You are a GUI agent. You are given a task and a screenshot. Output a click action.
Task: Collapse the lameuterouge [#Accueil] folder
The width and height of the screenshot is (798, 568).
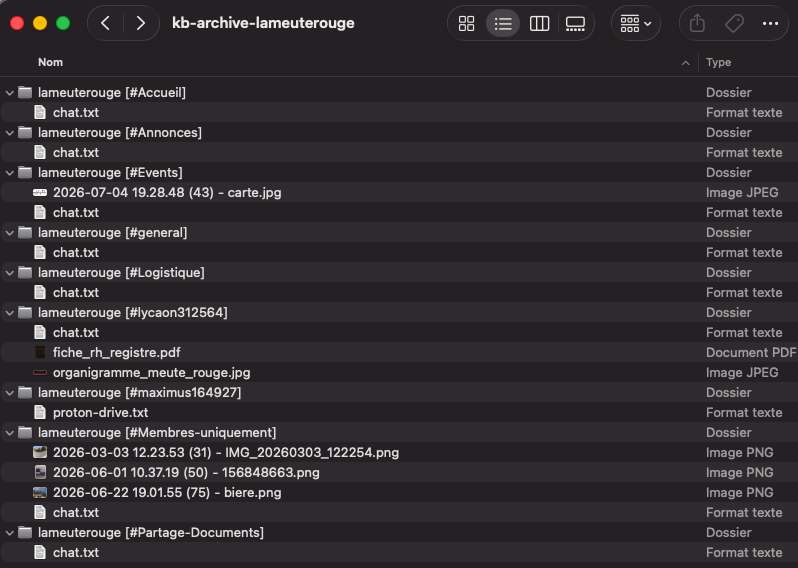[9, 93]
